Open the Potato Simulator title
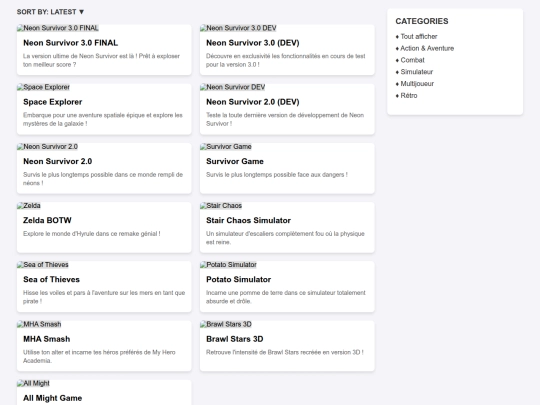The image size is (540, 405). (238, 279)
